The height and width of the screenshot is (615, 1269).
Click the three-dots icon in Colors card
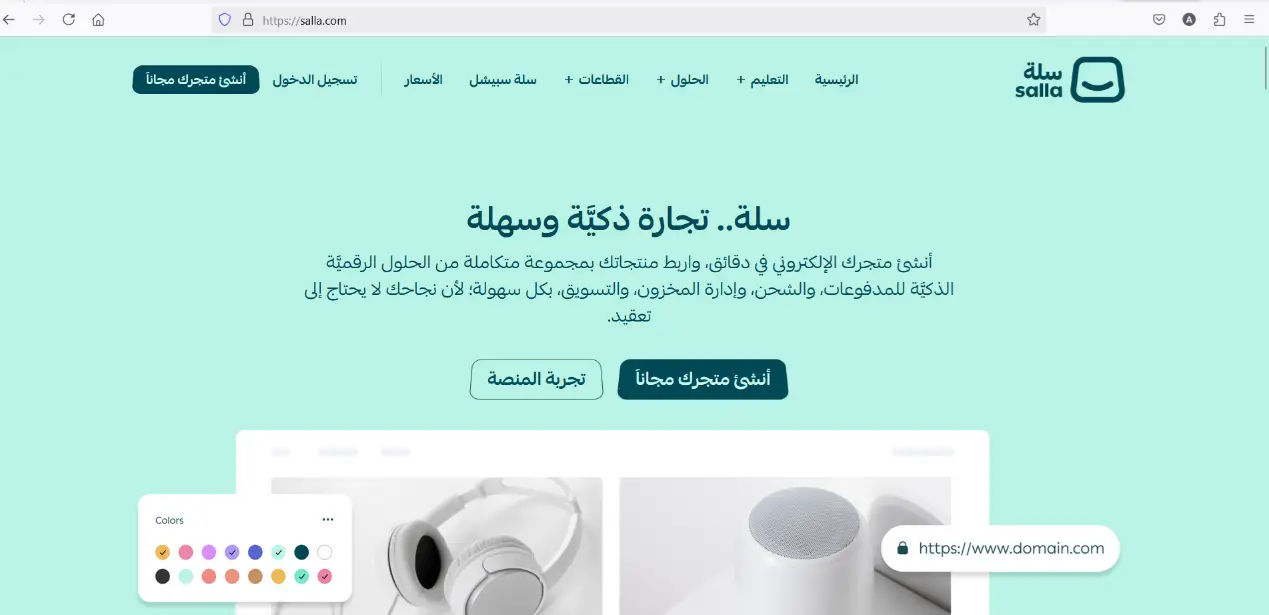328,520
